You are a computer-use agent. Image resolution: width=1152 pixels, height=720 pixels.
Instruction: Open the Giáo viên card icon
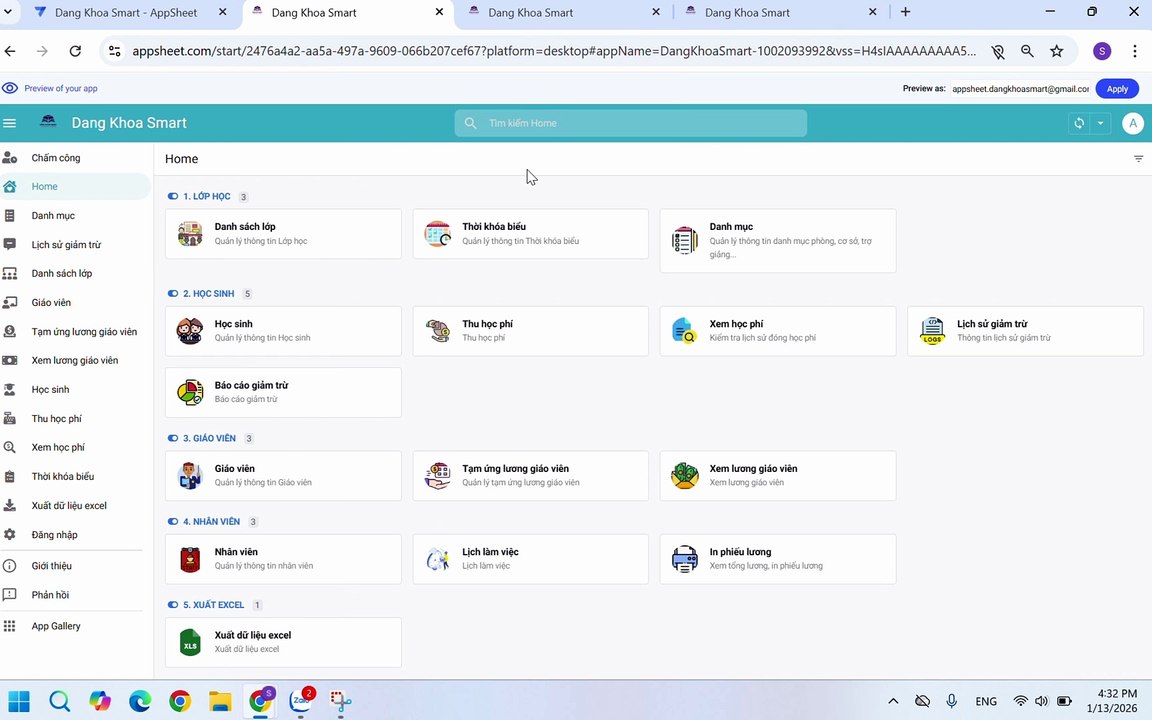pos(190,475)
